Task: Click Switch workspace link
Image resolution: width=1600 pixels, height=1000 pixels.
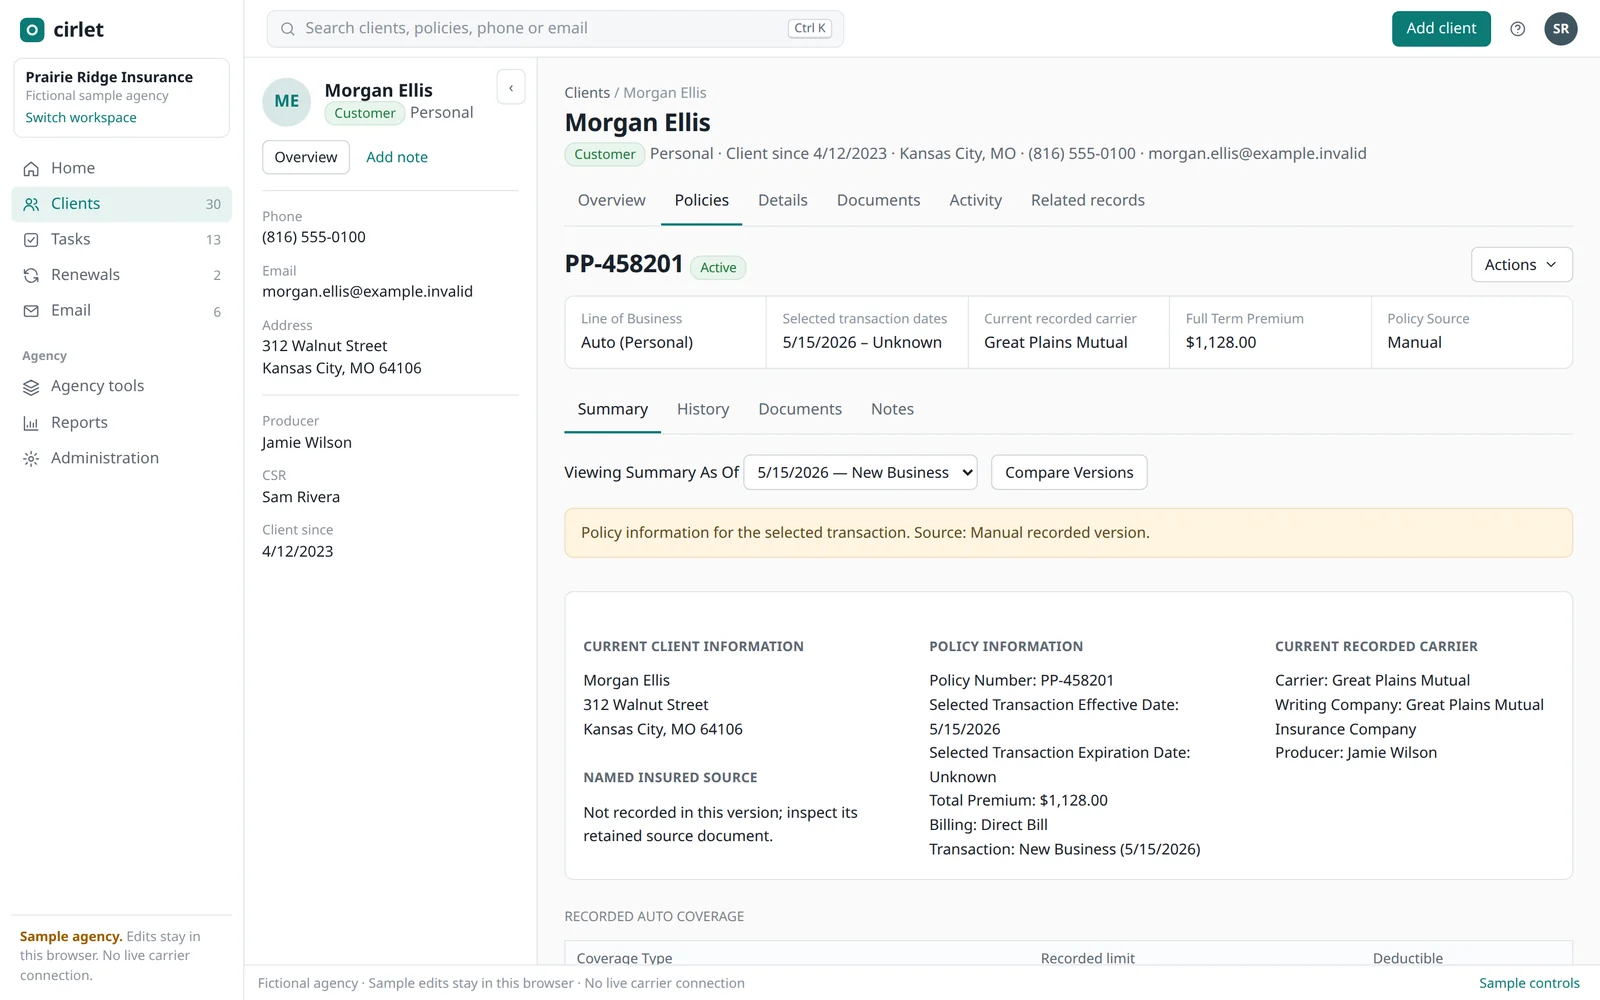Action: coord(81,118)
